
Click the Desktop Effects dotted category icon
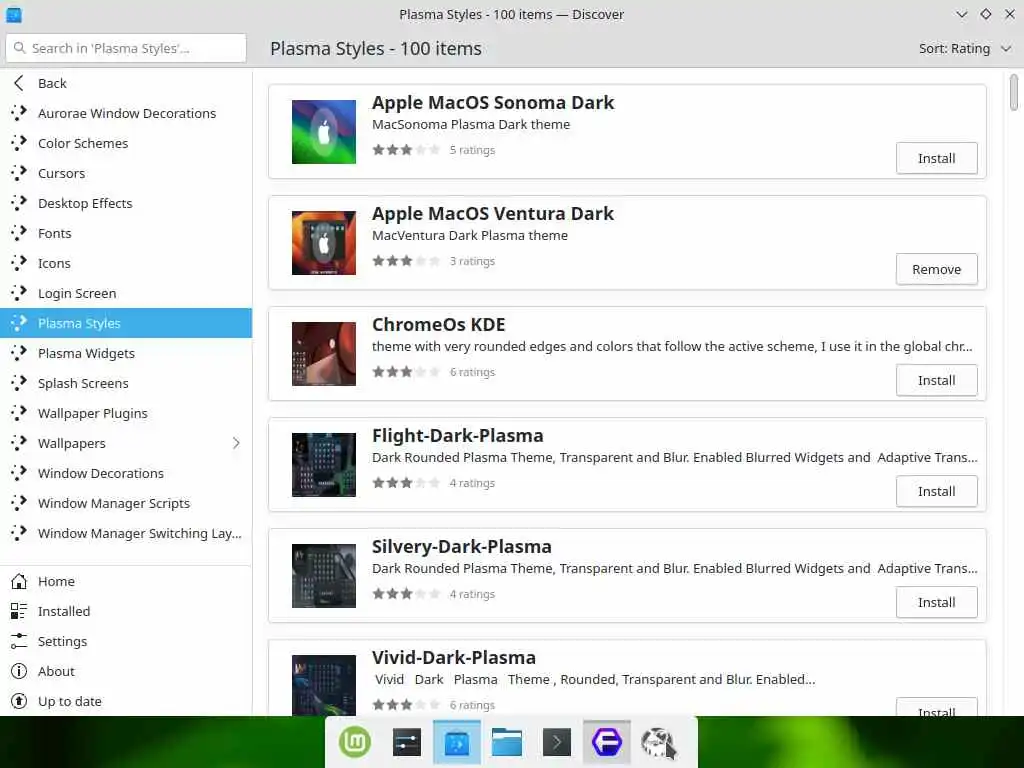pyautogui.click(x=19, y=203)
